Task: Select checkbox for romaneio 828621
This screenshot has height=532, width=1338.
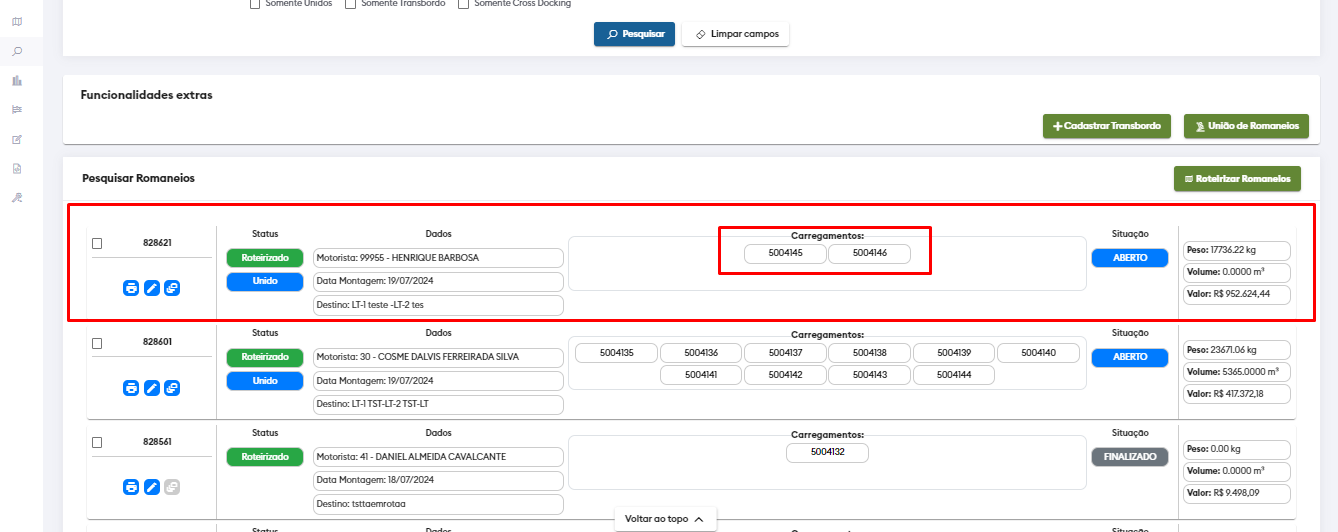Action: (97, 243)
